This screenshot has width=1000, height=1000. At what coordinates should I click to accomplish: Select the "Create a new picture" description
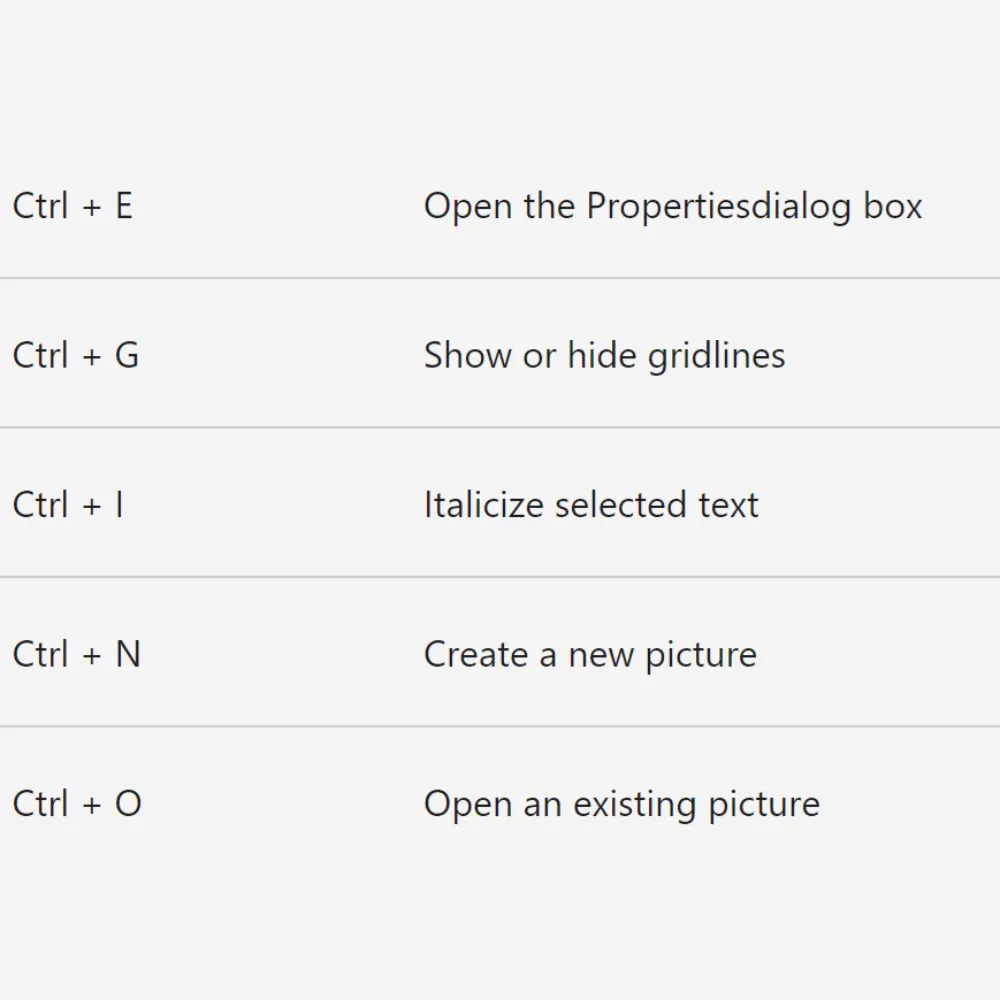tap(590, 654)
